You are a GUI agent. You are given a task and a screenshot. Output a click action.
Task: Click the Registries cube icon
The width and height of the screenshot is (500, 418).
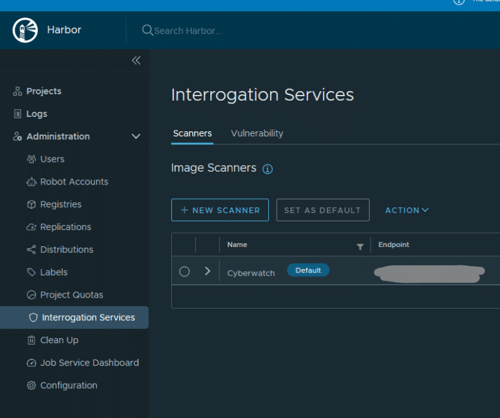pyautogui.click(x=31, y=204)
